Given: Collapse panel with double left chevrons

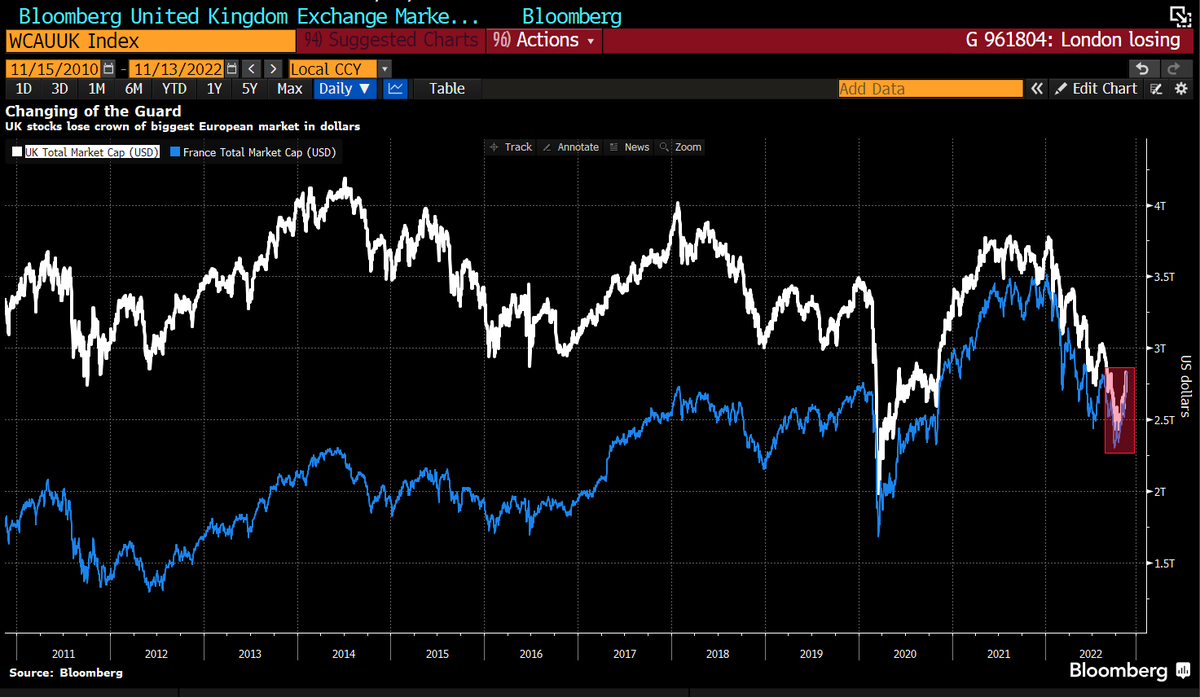Looking at the screenshot, I should click(1037, 89).
